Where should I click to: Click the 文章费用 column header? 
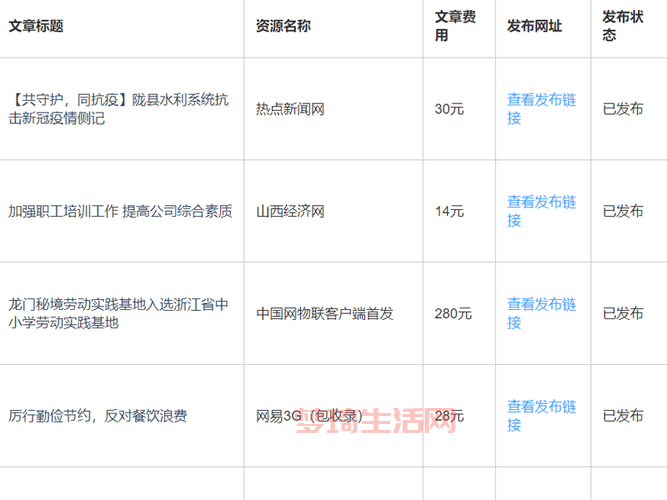pos(455,26)
